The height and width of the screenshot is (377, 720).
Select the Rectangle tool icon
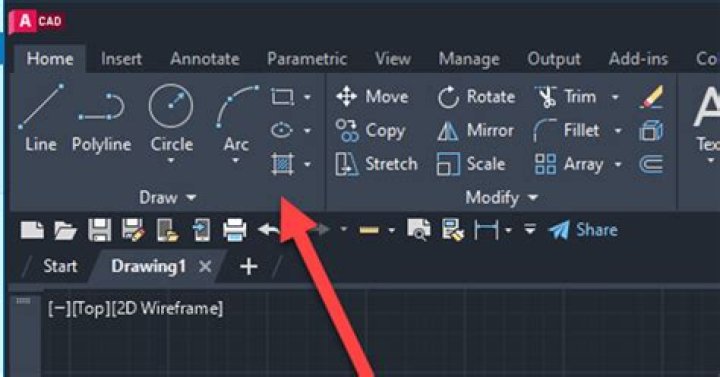(x=282, y=97)
